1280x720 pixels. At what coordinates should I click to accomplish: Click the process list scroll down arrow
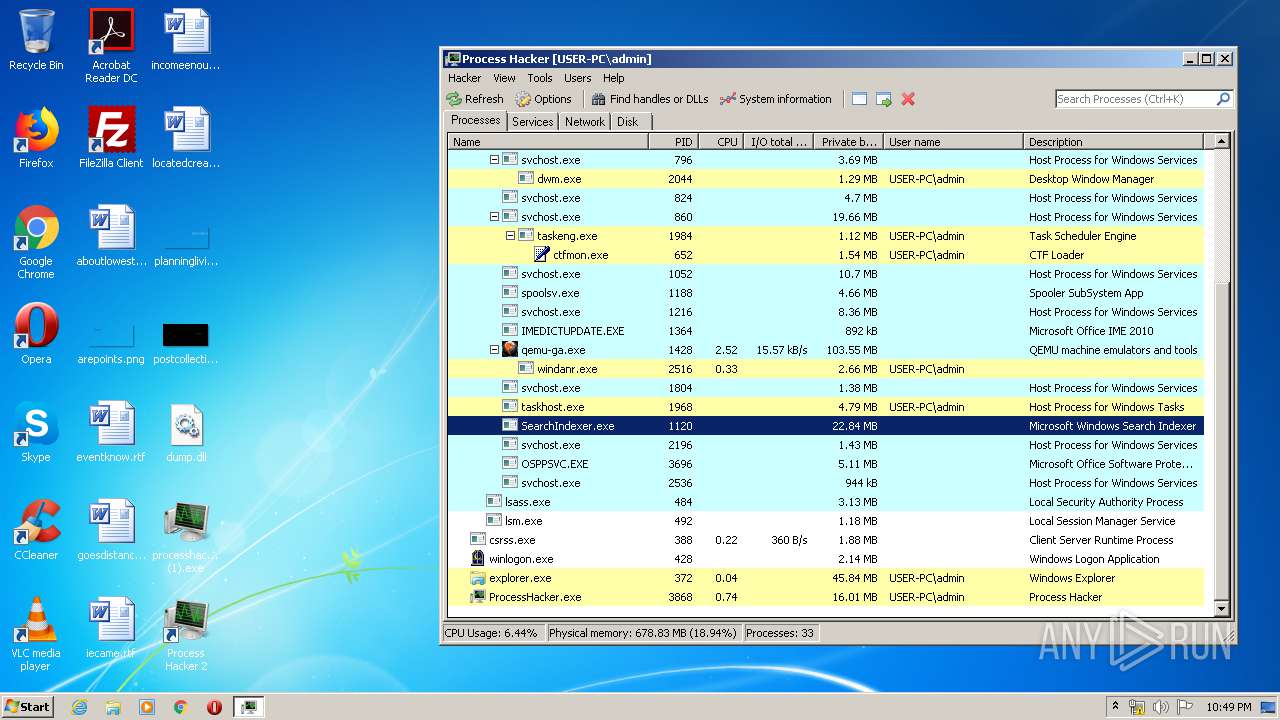pos(1220,608)
